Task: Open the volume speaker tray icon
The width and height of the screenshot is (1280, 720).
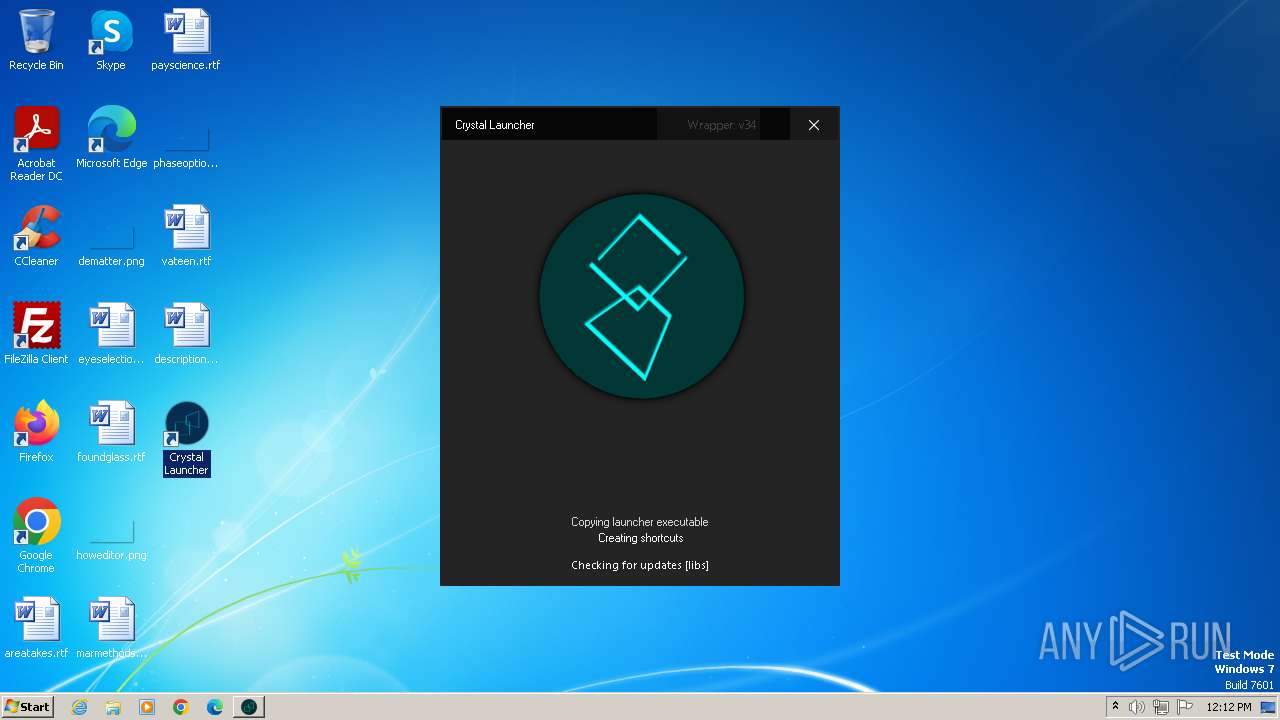Action: [x=1137, y=707]
